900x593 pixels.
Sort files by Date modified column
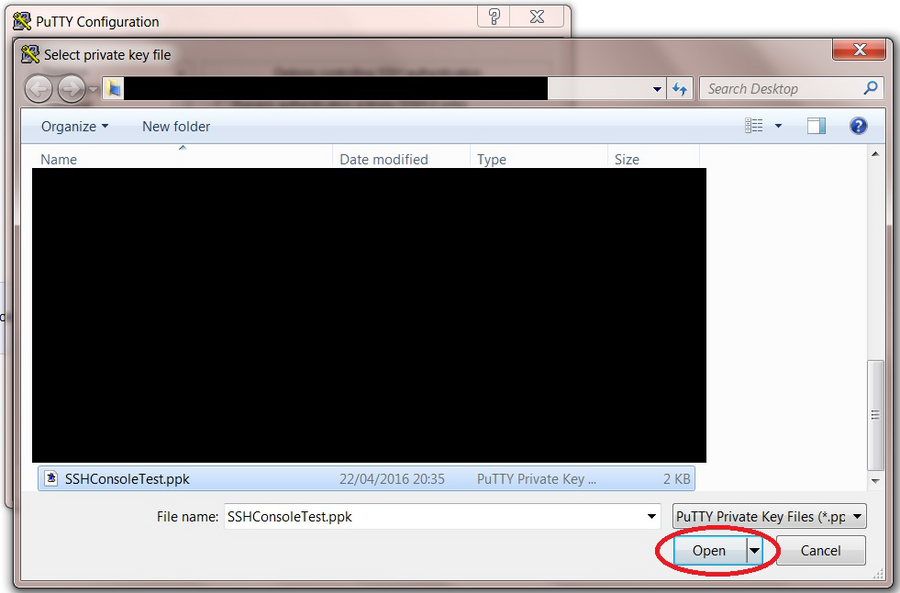click(x=384, y=159)
